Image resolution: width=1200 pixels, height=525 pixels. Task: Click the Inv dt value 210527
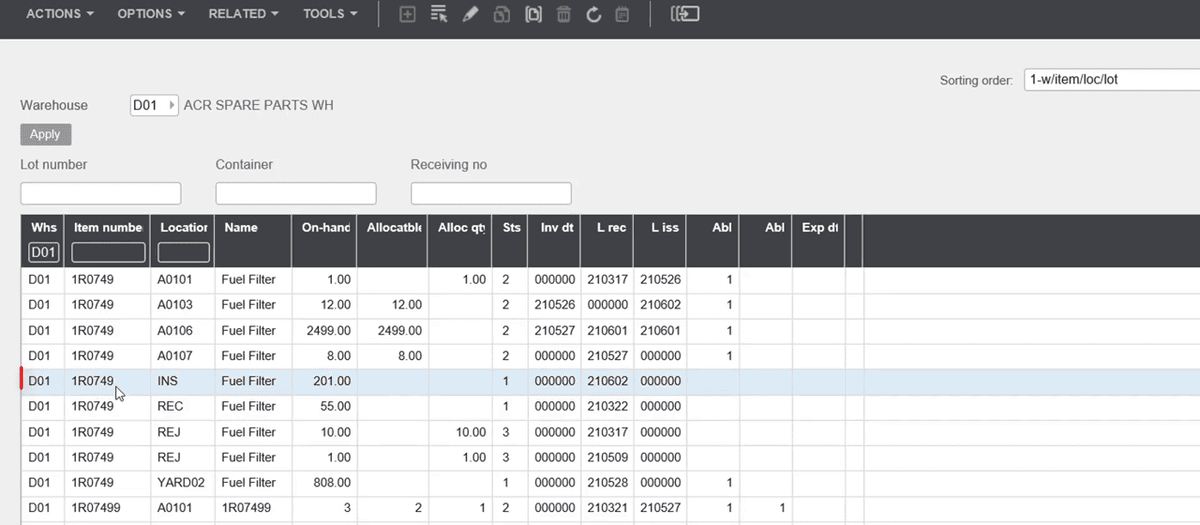(x=555, y=330)
